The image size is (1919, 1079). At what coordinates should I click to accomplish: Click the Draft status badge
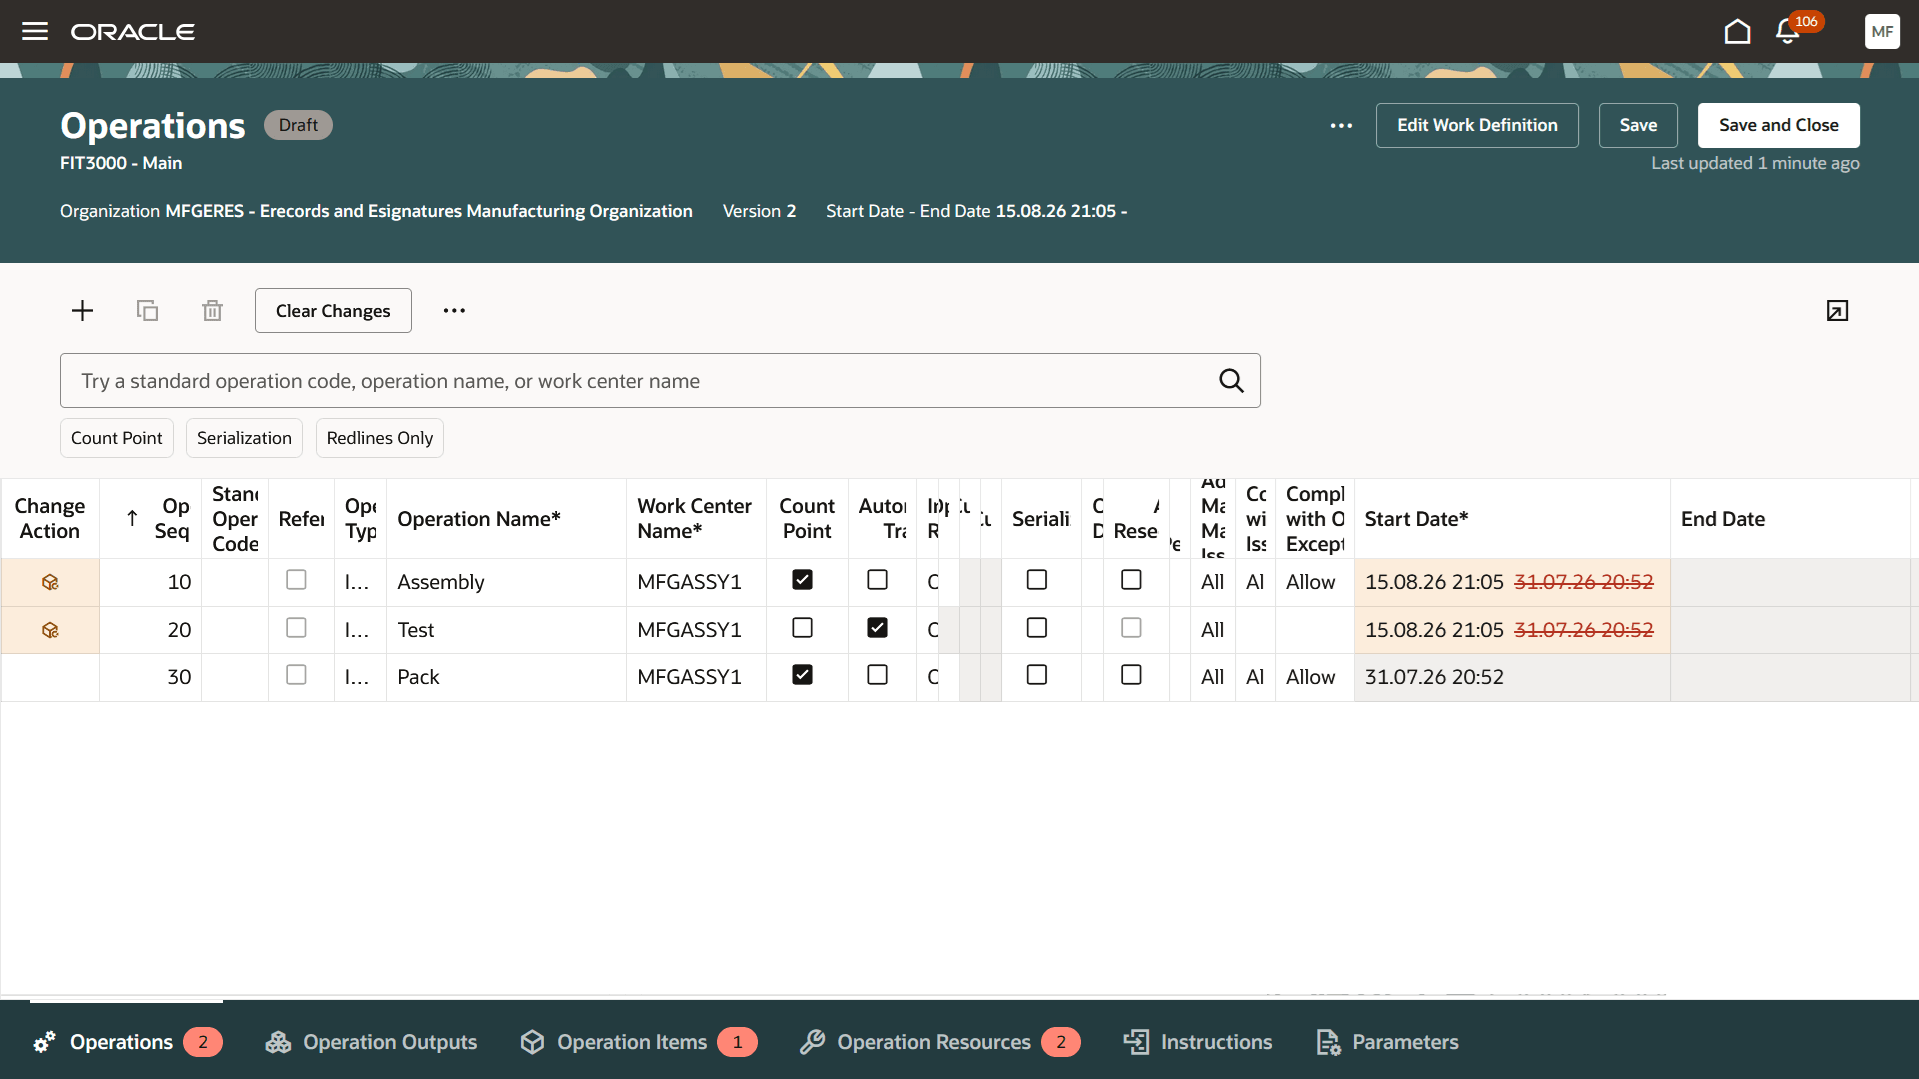click(298, 125)
